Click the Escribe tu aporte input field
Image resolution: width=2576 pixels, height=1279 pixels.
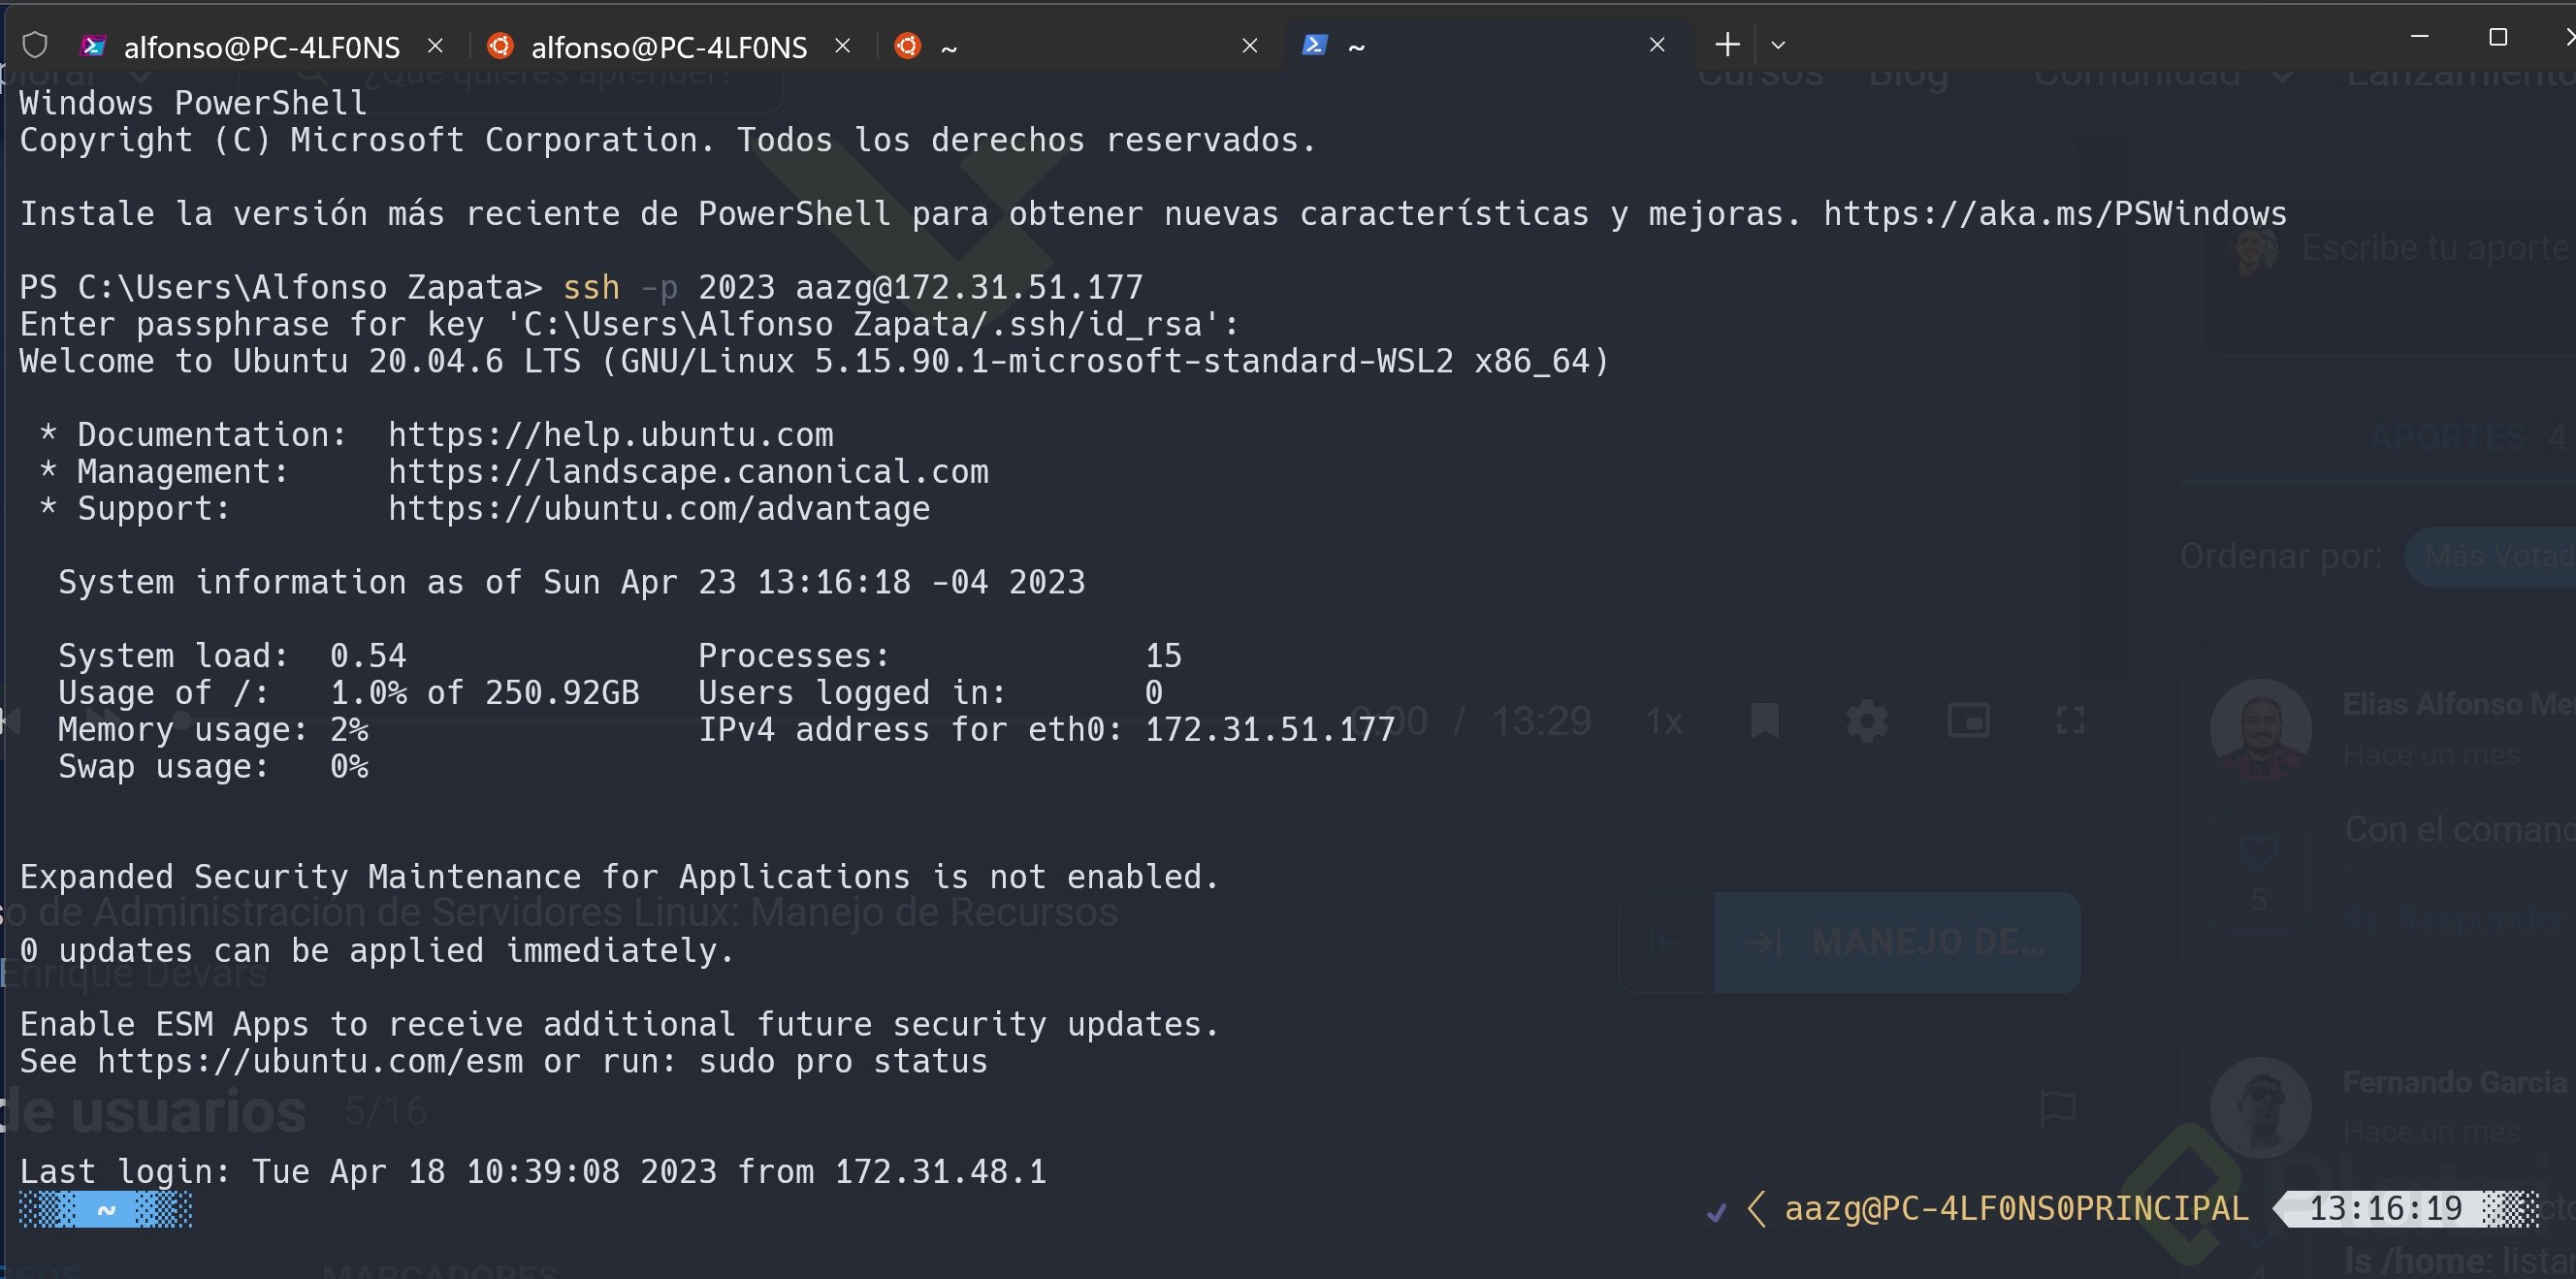click(x=2430, y=247)
